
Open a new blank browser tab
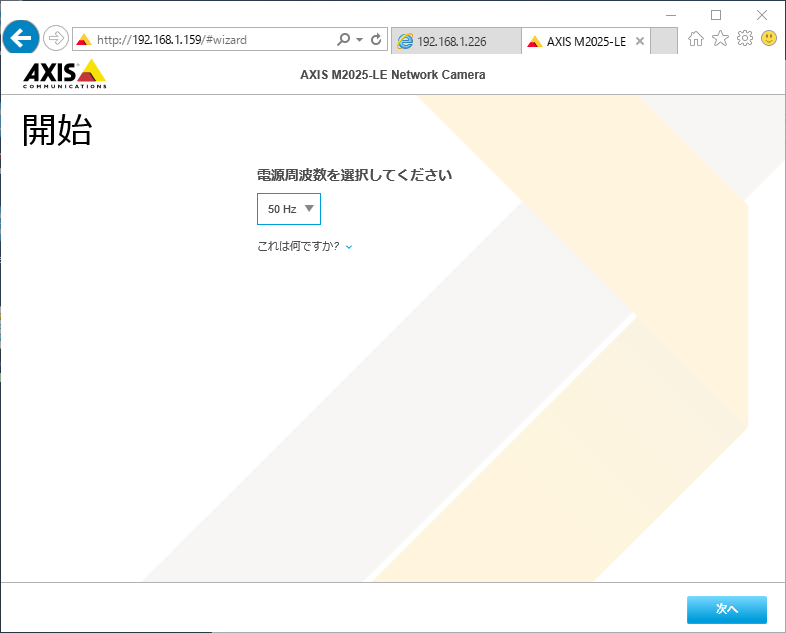tap(664, 41)
